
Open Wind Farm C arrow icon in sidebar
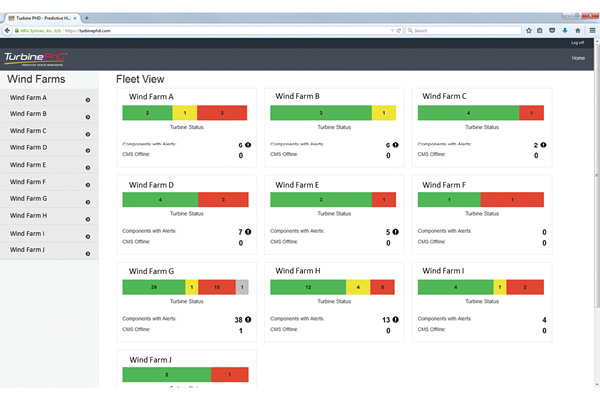click(88, 134)
